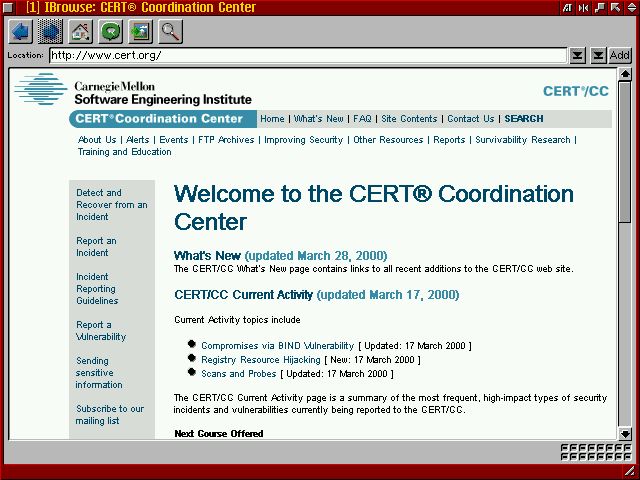
Task: Open Registry Resource Hijacking link
Action: point(261,360)
